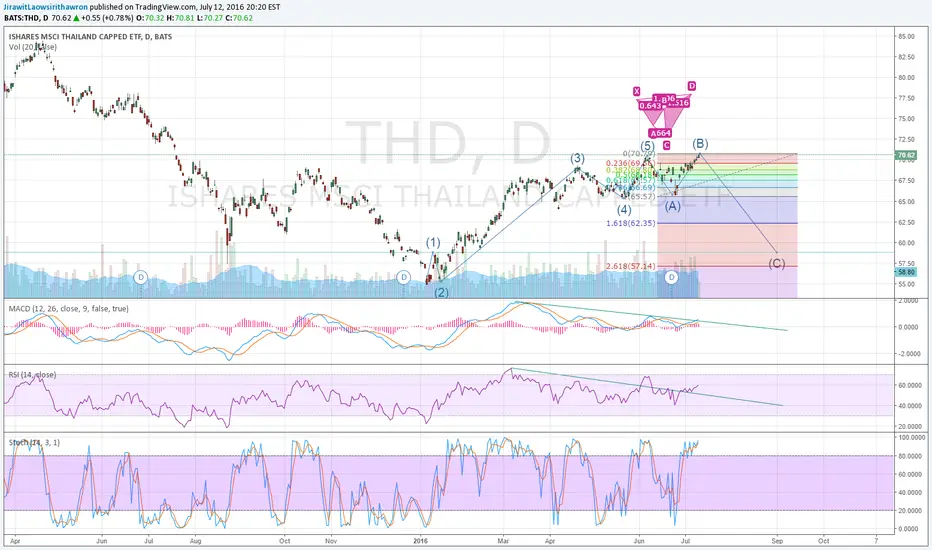The height and width of the screenshot is (550, 932).
Task: Click the 58.80 price axis tag
Action: point(906,272)
